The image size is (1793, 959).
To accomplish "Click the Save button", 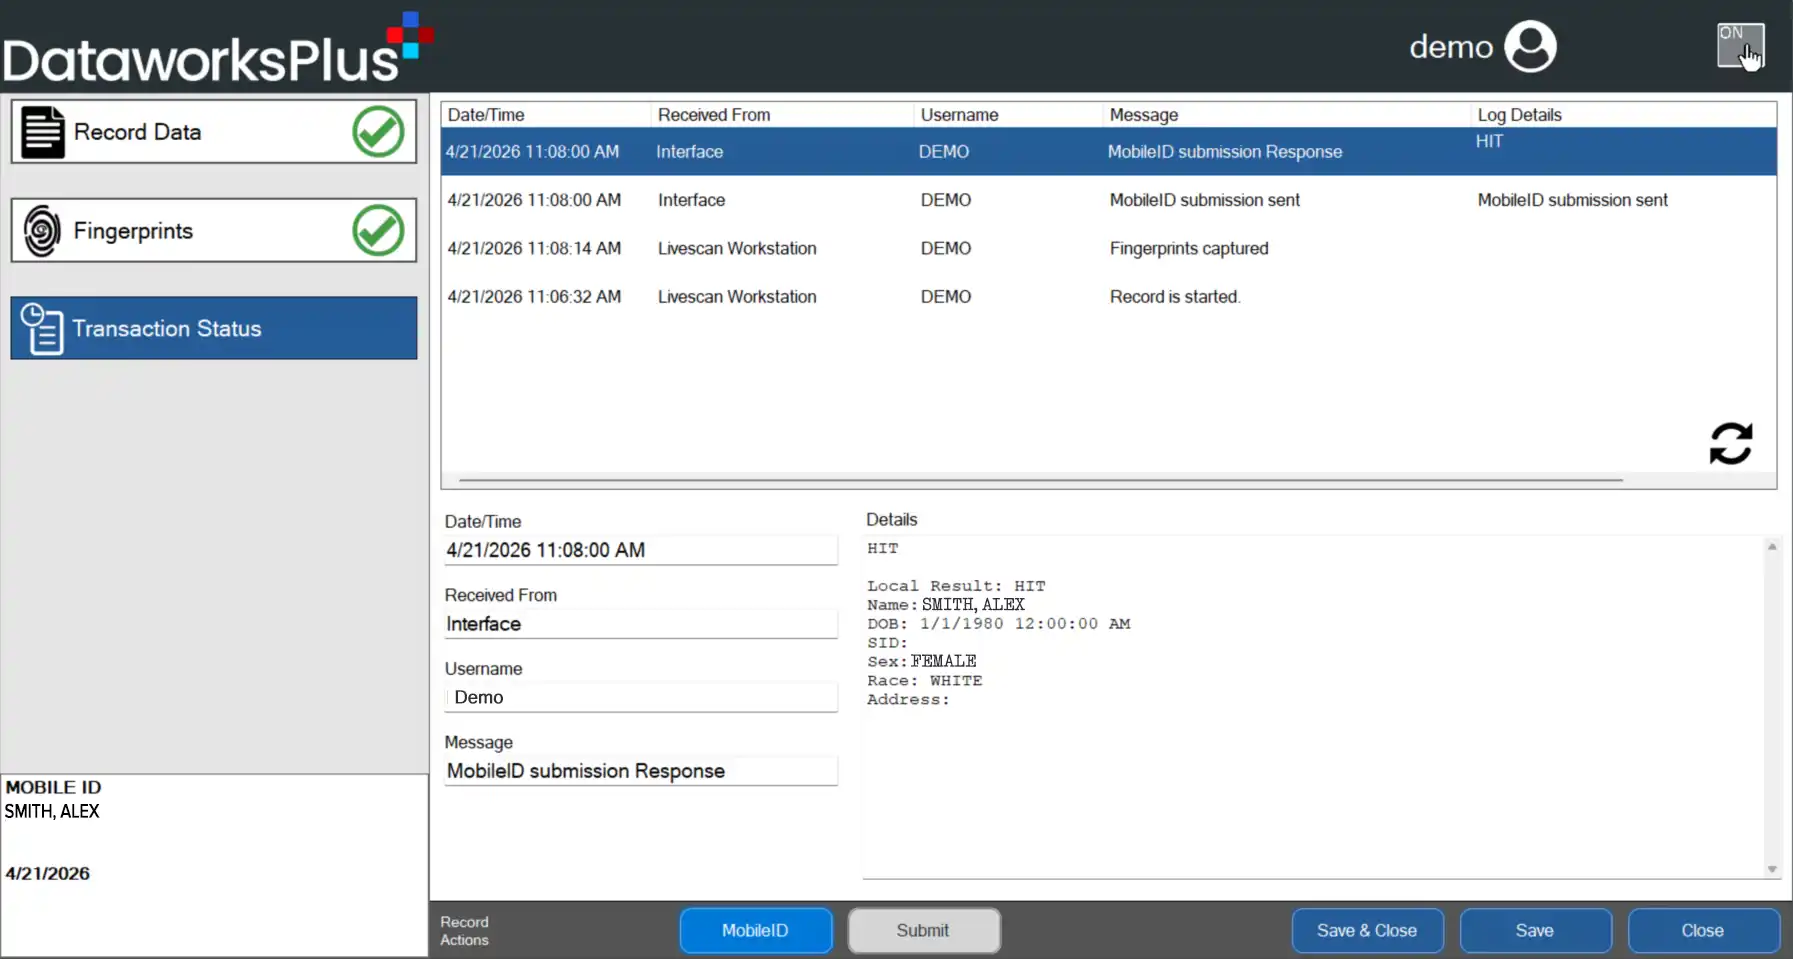I will (x=1535, y=930).
